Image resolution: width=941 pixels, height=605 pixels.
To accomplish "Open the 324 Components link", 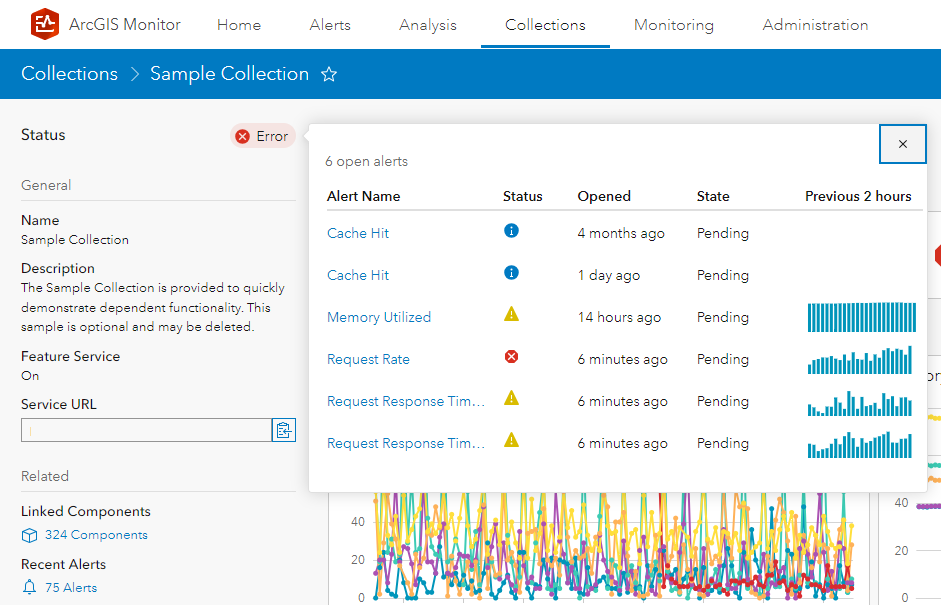I will (x=96, y=535).
